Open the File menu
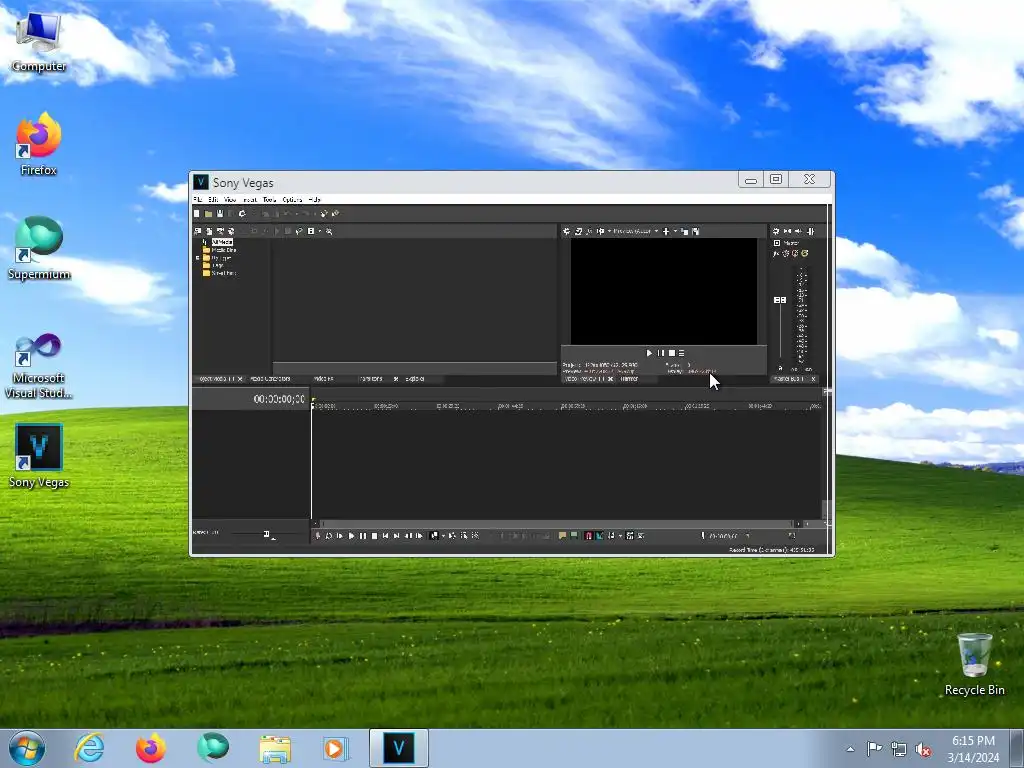 click(198, 199)
